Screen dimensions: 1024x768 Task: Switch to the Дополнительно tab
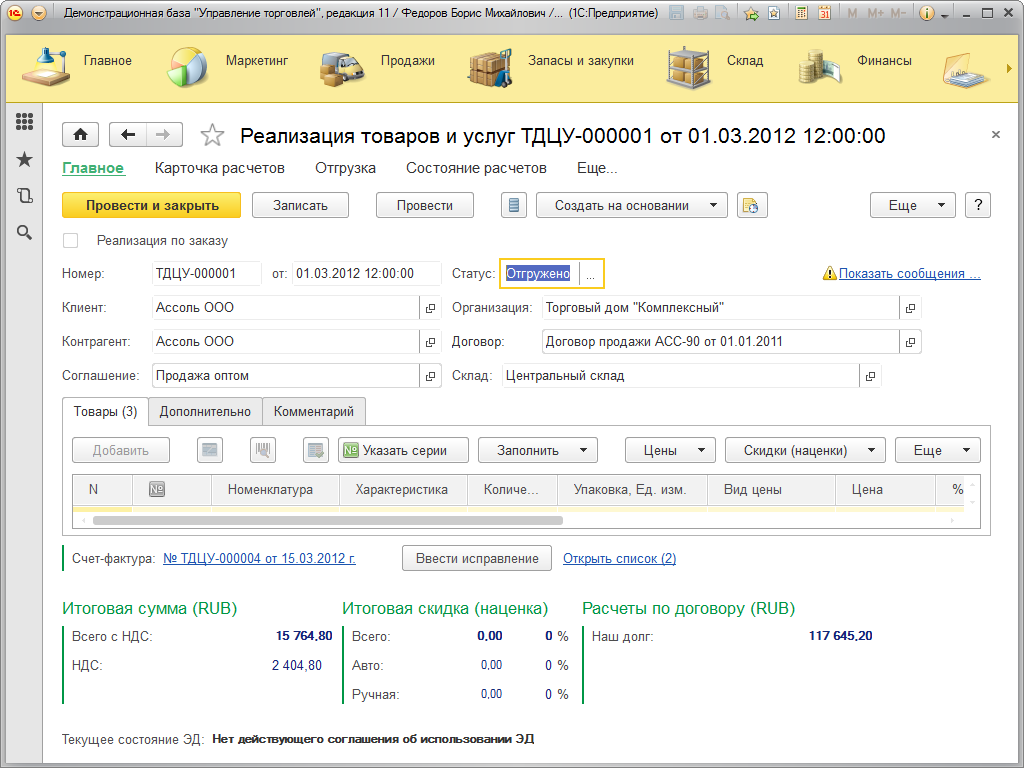[205, 411]
